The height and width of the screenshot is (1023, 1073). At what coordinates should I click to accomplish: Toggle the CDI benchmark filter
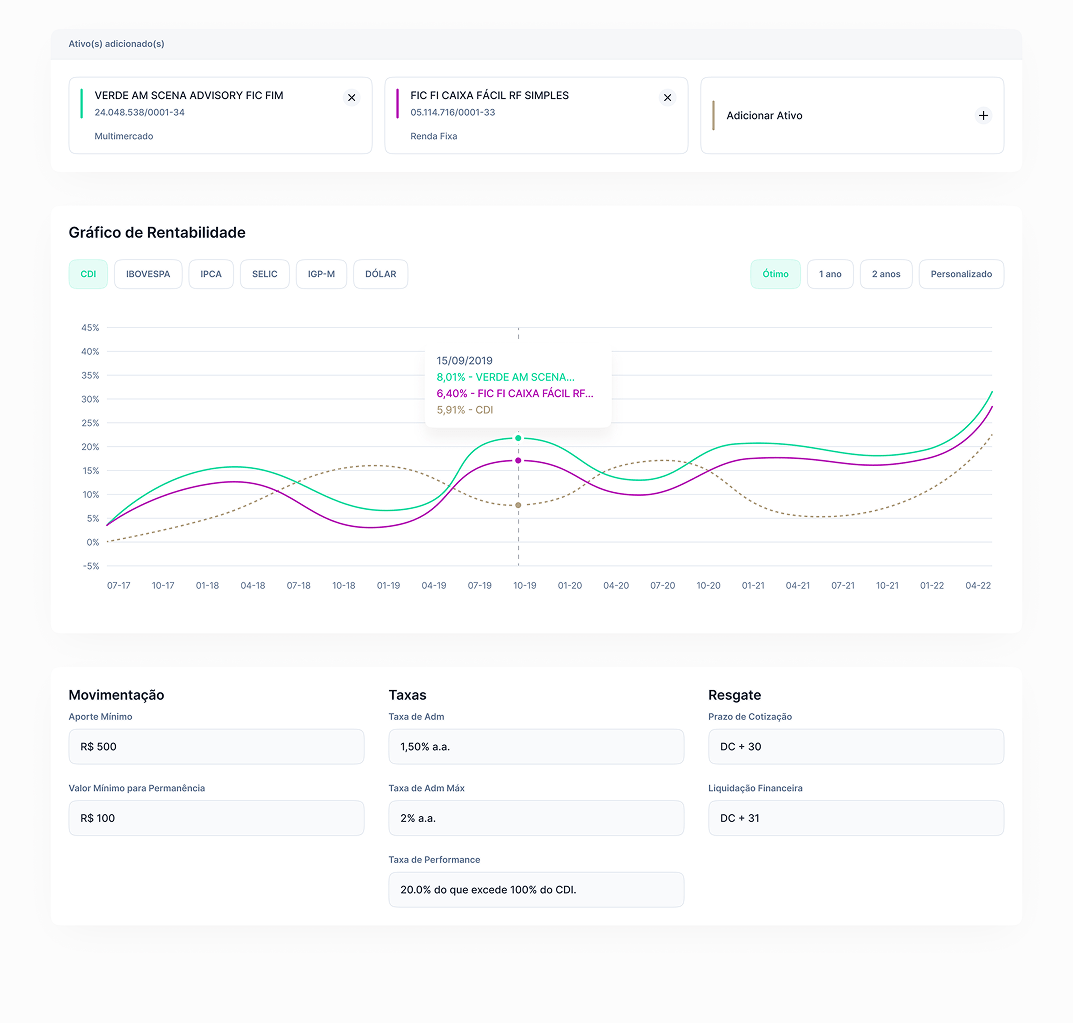(88, 274)
